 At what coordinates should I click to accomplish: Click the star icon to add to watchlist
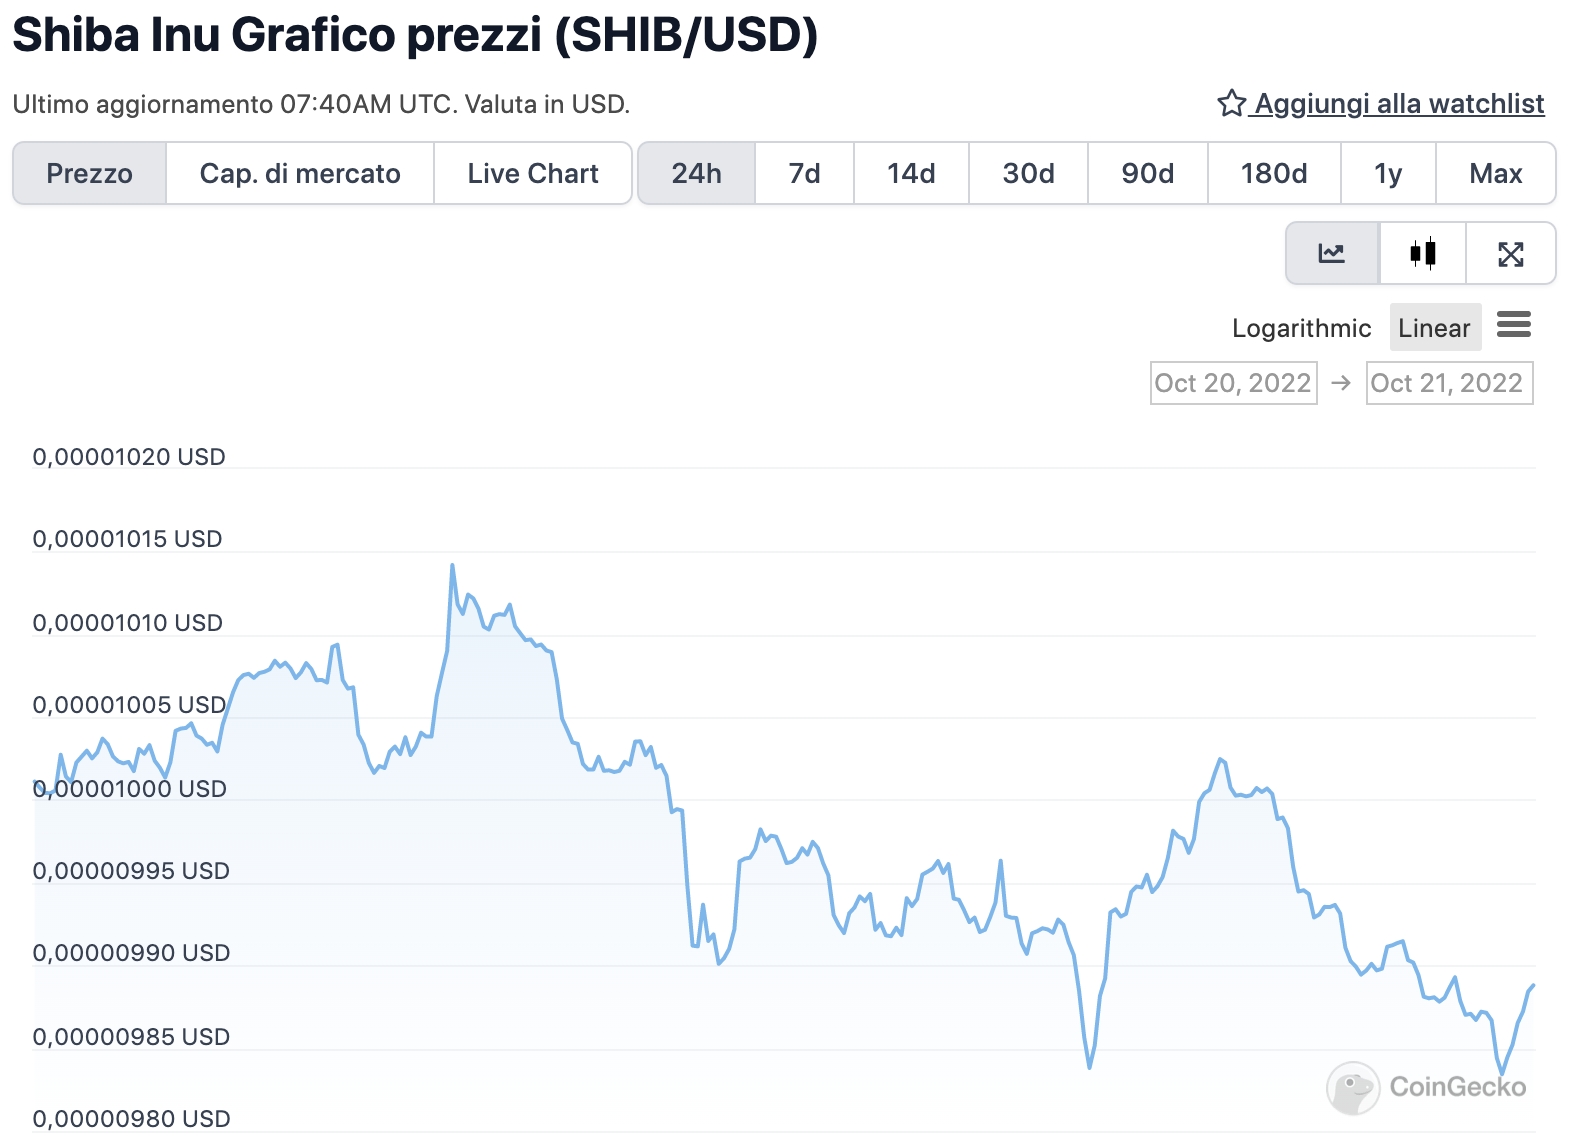(x=1231, y=103)
